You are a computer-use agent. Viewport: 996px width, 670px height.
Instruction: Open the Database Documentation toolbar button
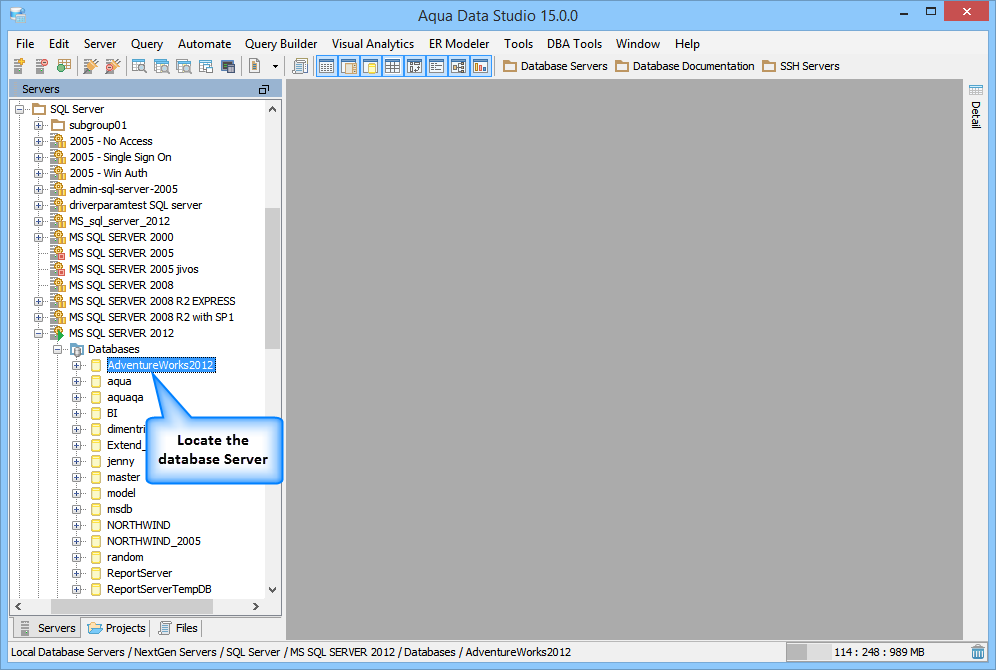685,66
